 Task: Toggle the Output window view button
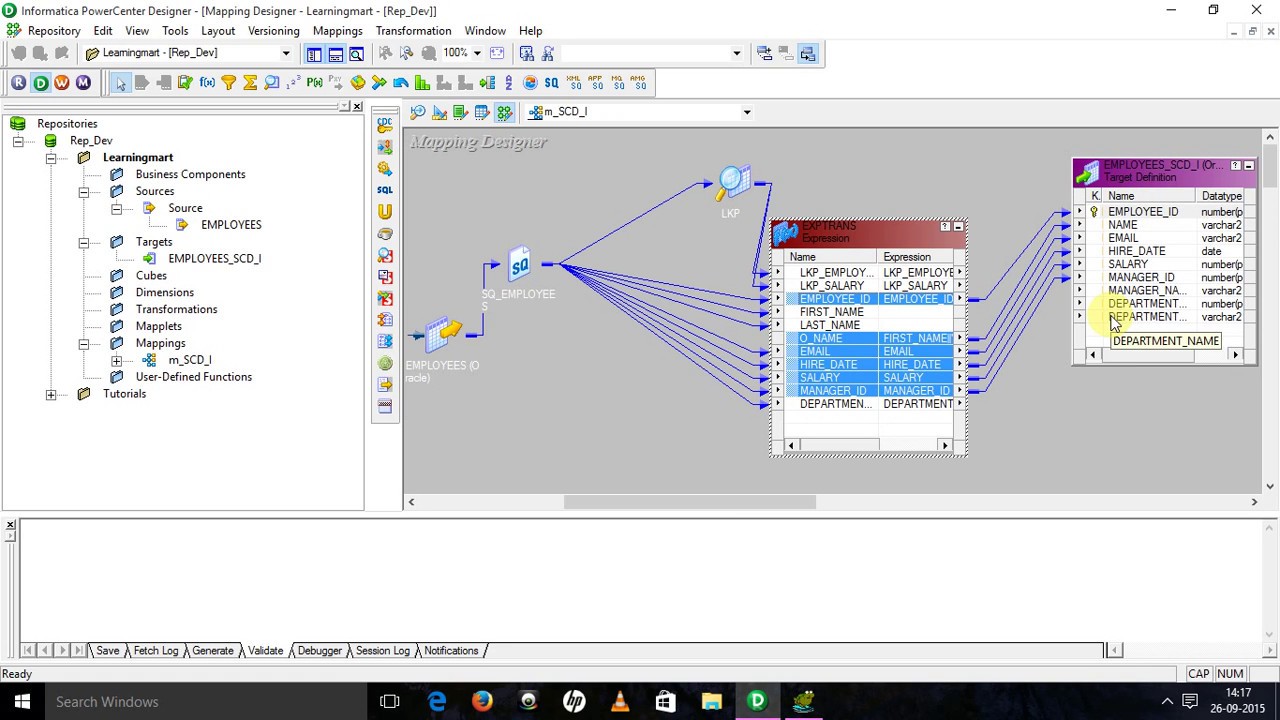pos(336,54)
